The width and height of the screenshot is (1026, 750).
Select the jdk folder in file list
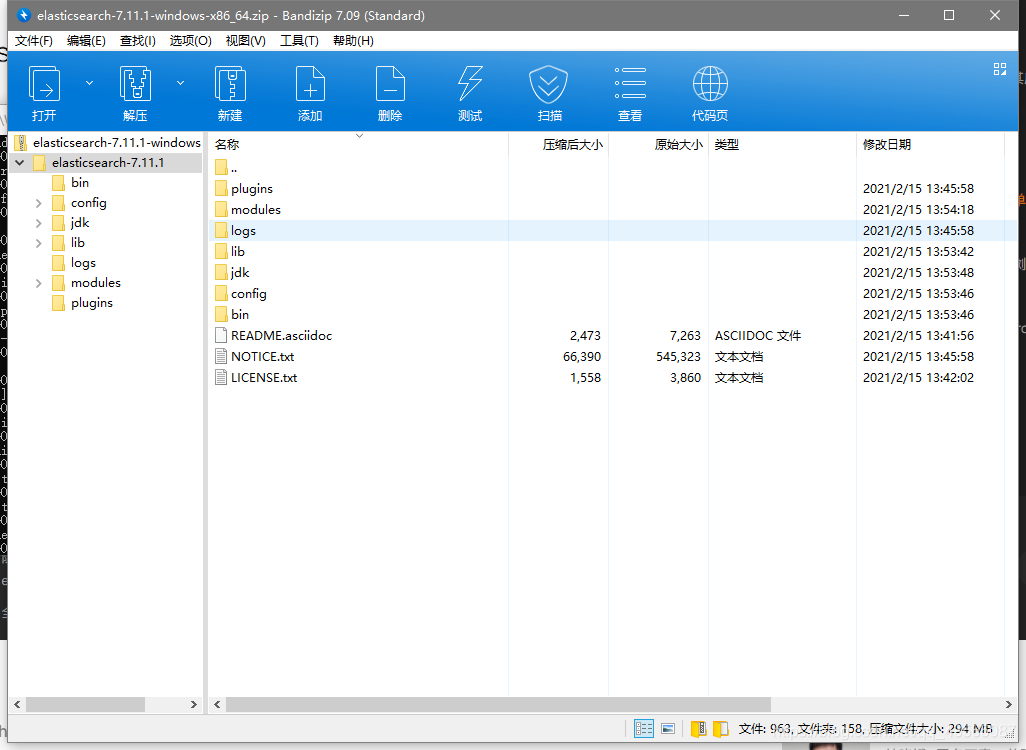click(232, 272)
